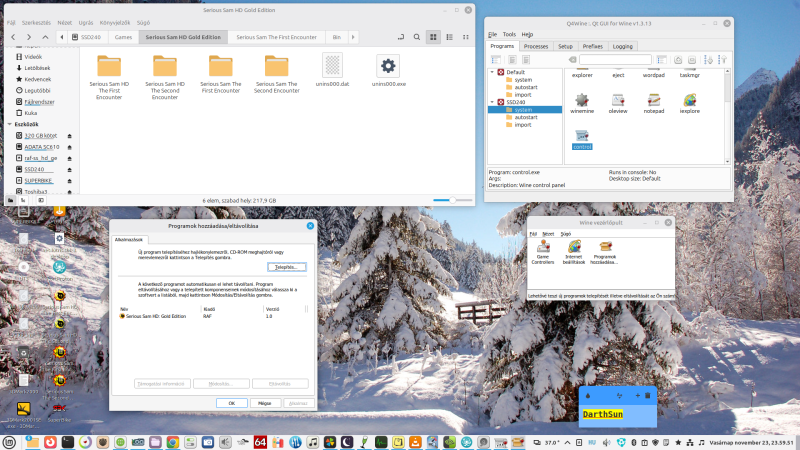Click the add note icon on sticky note
The width and height of the screenshot is (800, 450).
click(637, 395)
